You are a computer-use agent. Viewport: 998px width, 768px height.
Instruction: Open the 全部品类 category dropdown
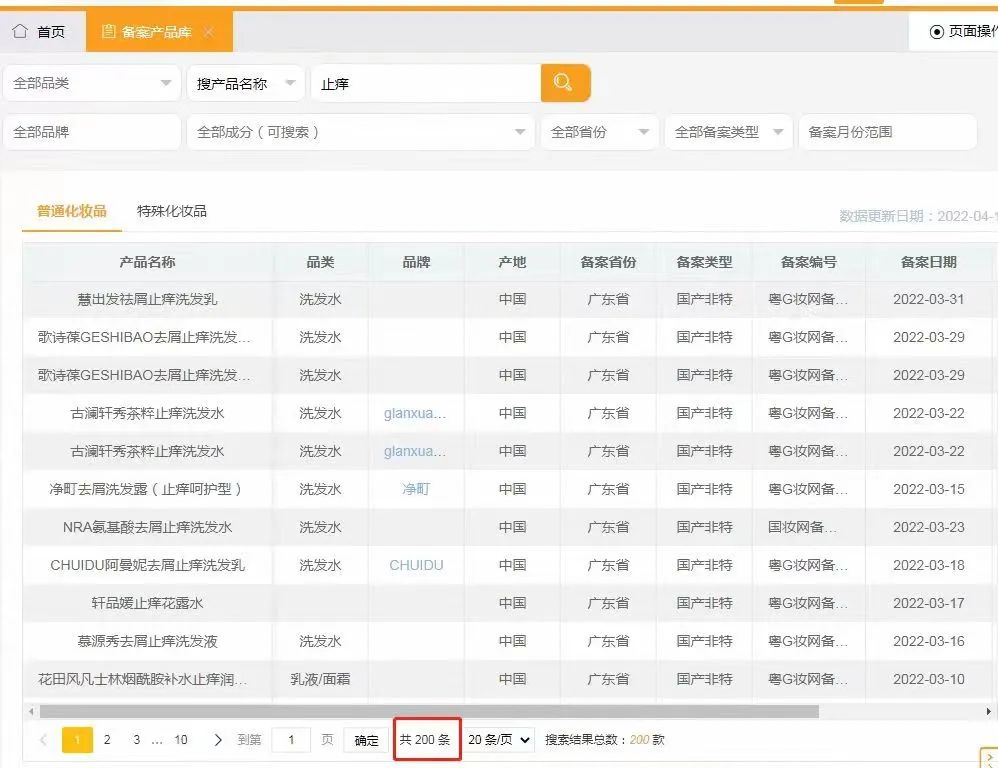pos(90,83)
